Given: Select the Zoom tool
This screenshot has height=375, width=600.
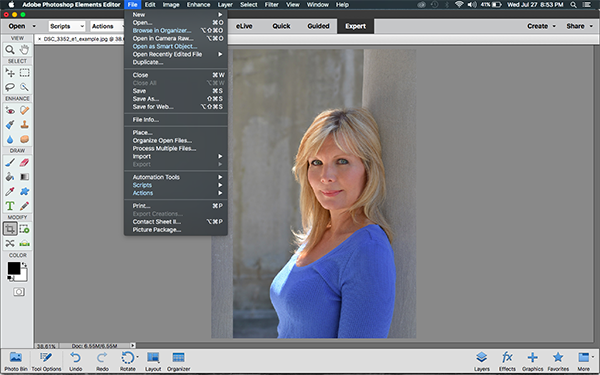Looking at the screenshot, I should click(10, 49).
